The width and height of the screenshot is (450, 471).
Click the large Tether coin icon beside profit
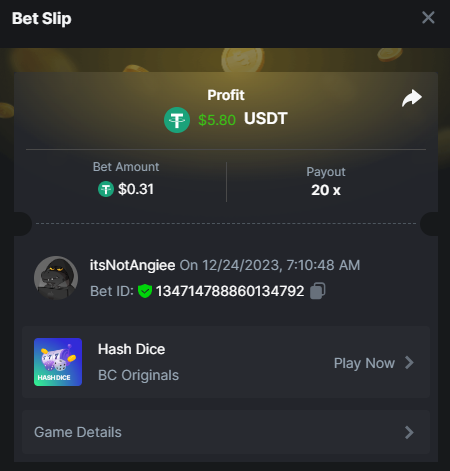coord(177,120)
